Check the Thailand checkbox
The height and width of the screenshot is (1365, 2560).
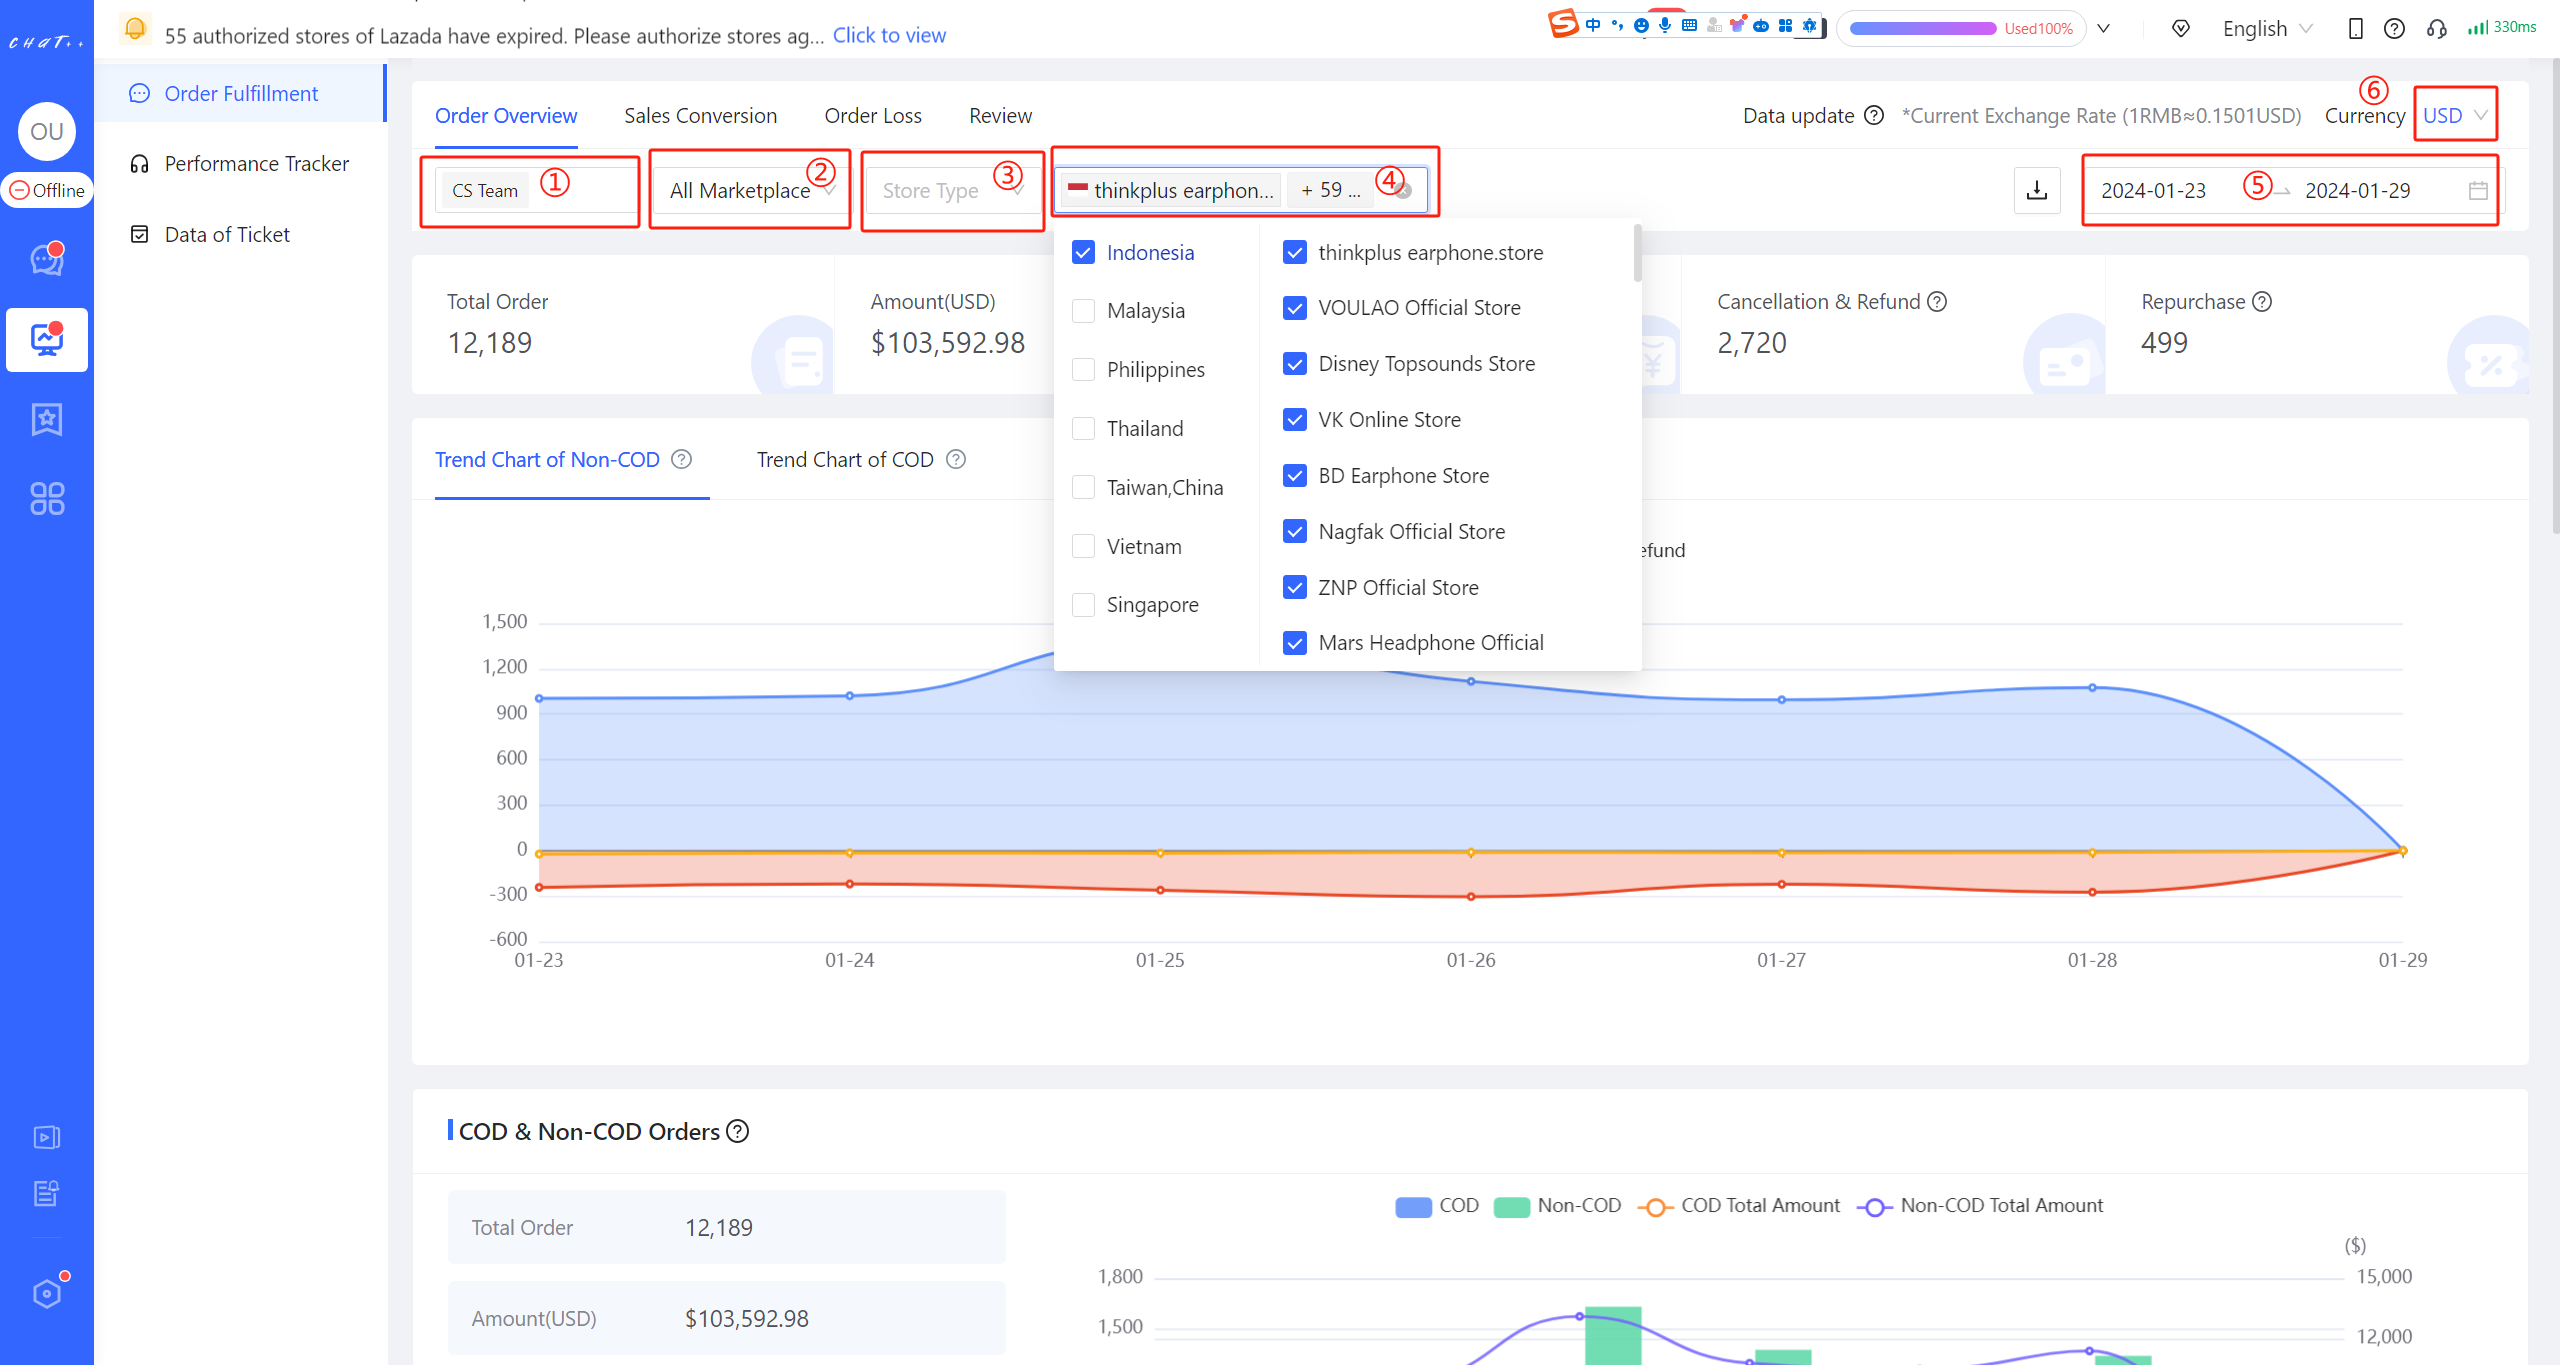[1083, 429]
